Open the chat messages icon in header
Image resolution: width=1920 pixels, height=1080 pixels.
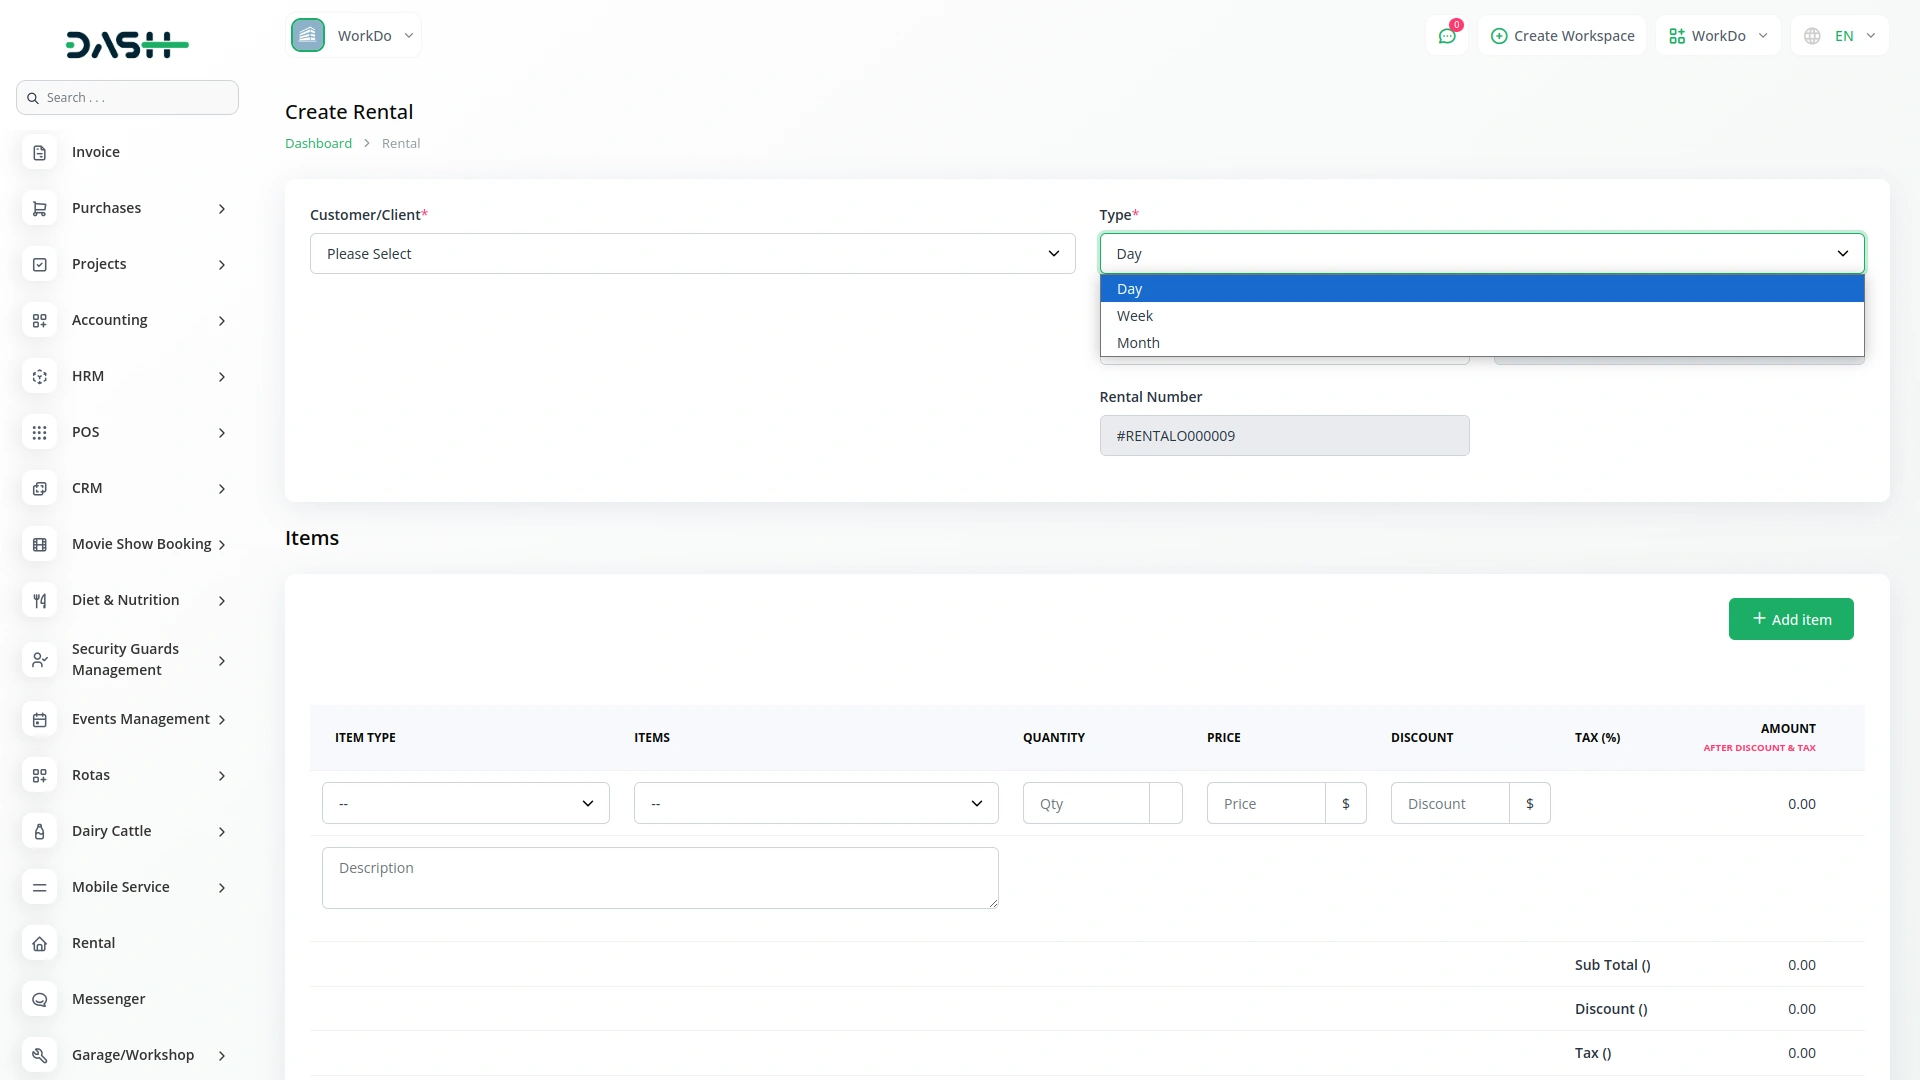click(1446, 36)
